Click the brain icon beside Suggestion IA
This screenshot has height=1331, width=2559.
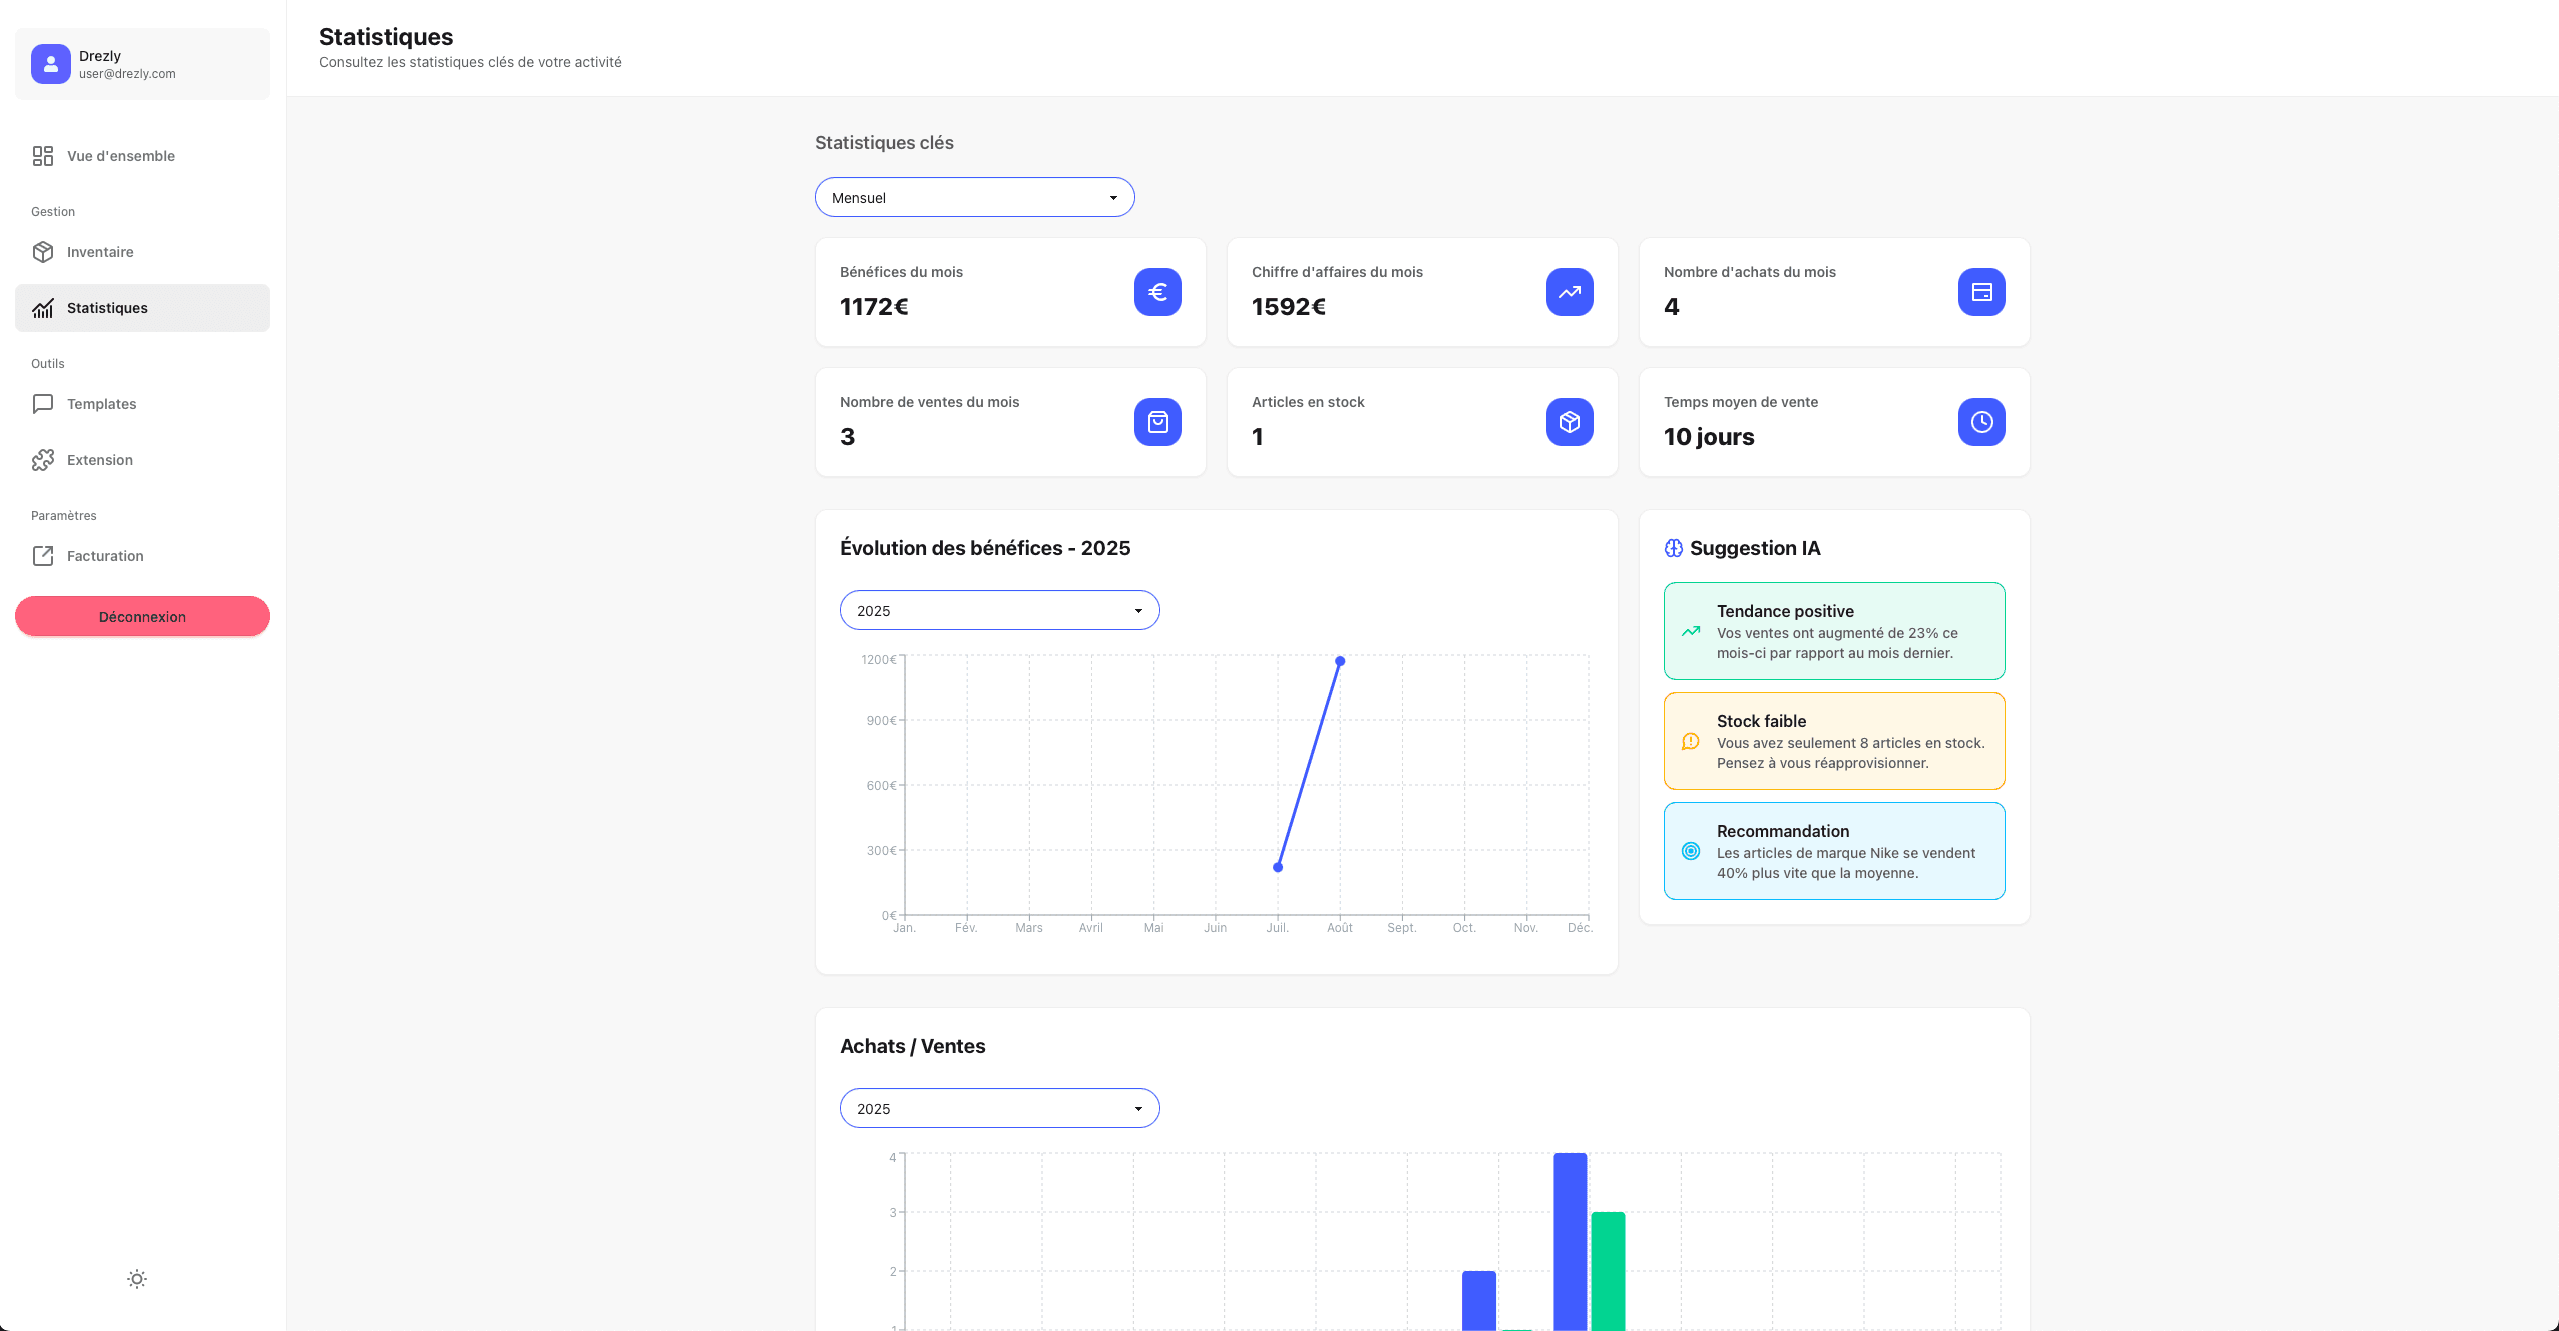coord(1673,548)
